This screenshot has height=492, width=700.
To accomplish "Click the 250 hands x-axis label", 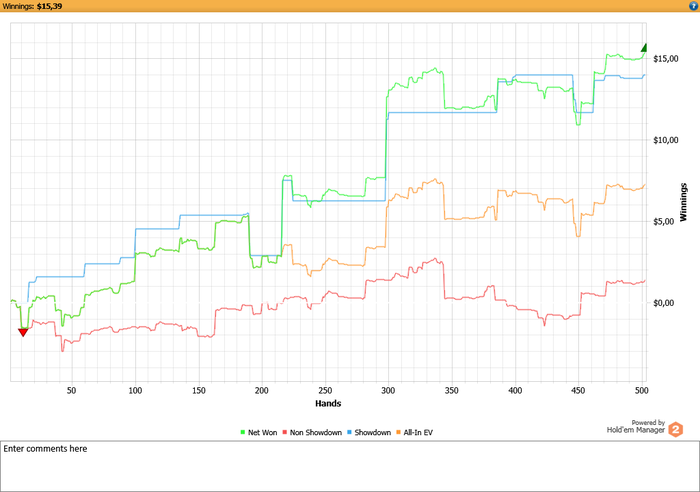I will 325,391.
